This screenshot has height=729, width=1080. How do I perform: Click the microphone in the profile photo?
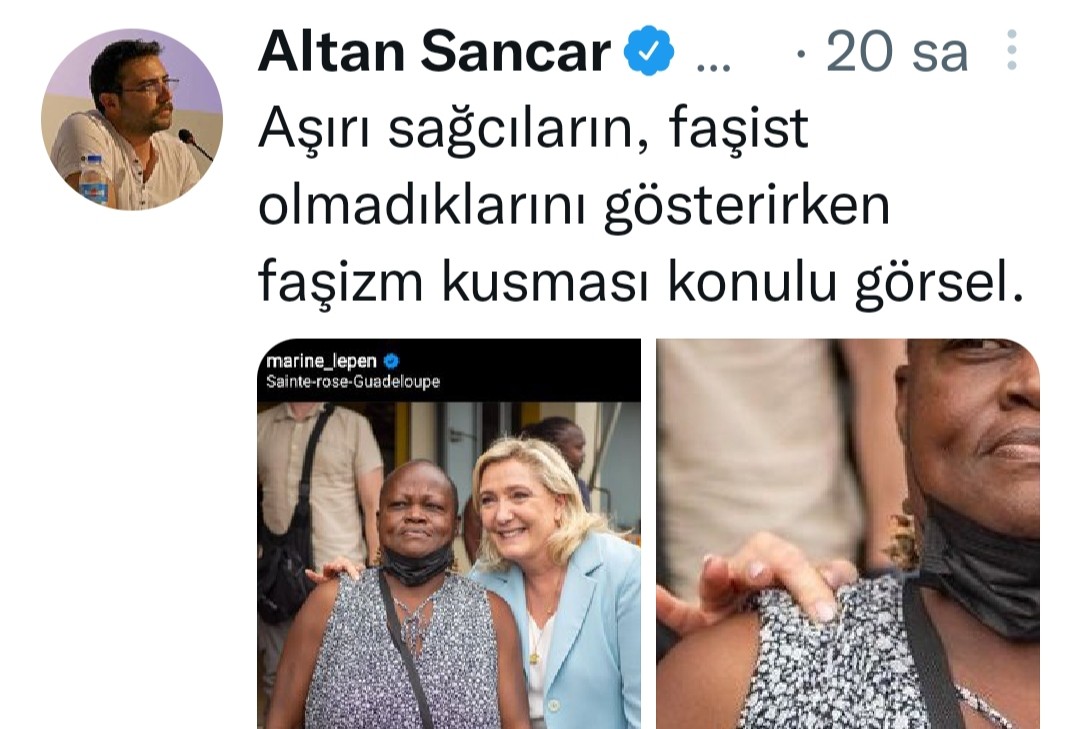tap(195, 143)
